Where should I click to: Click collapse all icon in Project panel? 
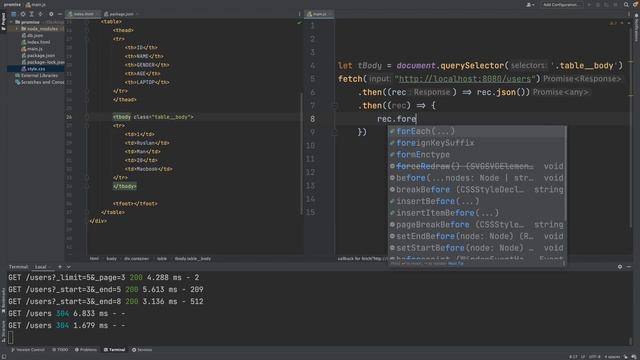pos(40,14)
